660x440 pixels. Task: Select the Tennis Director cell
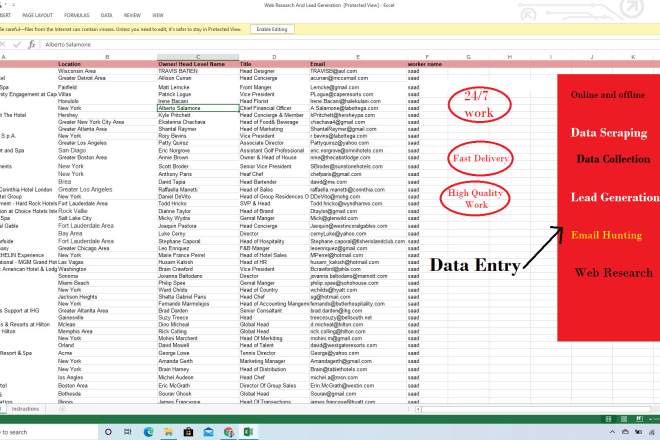click(x=274, y=353)
